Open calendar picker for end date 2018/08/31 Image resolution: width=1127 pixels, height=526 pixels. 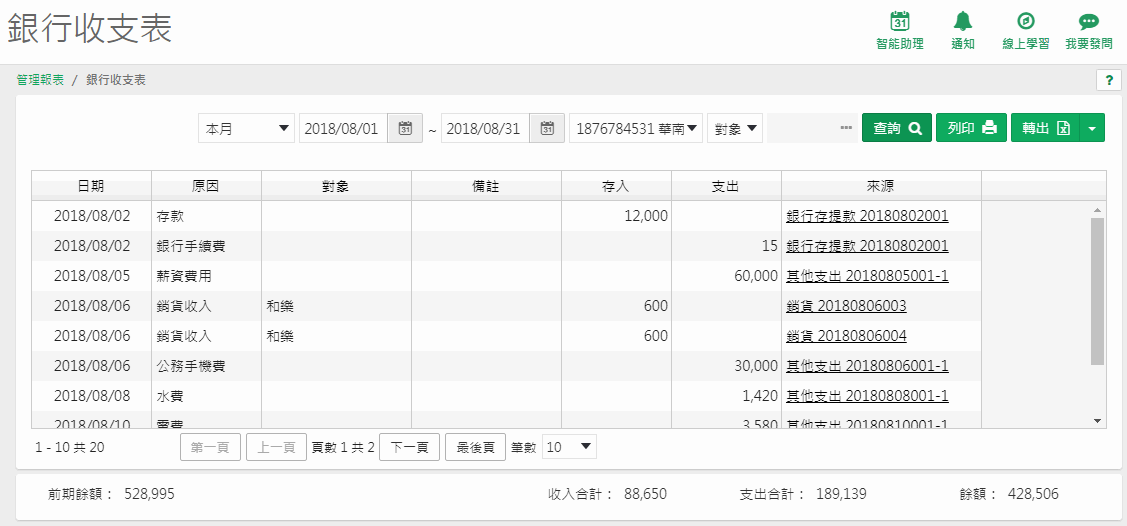pyautogui.click(x=547, y=129)
